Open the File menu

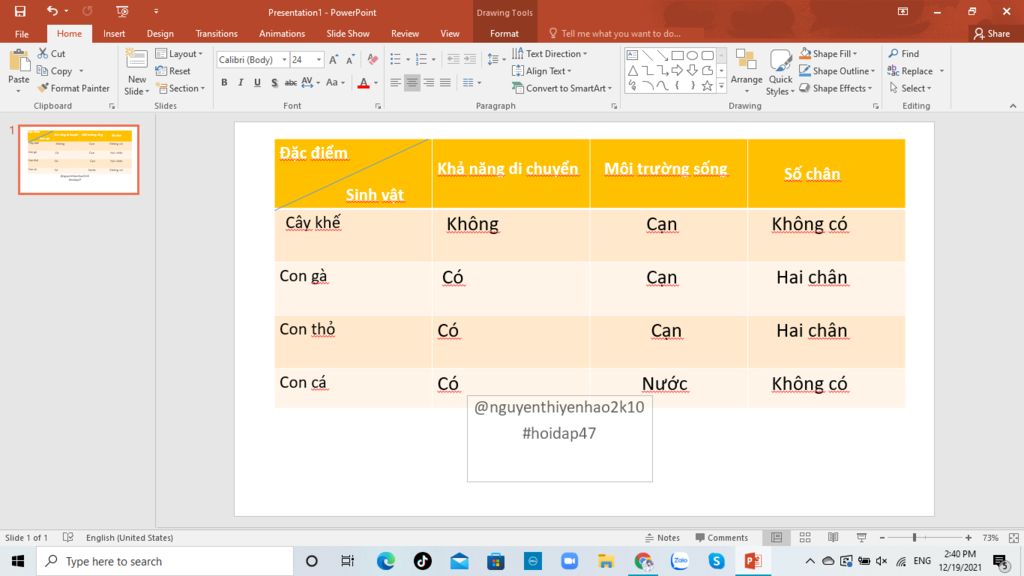coord(22,33)
